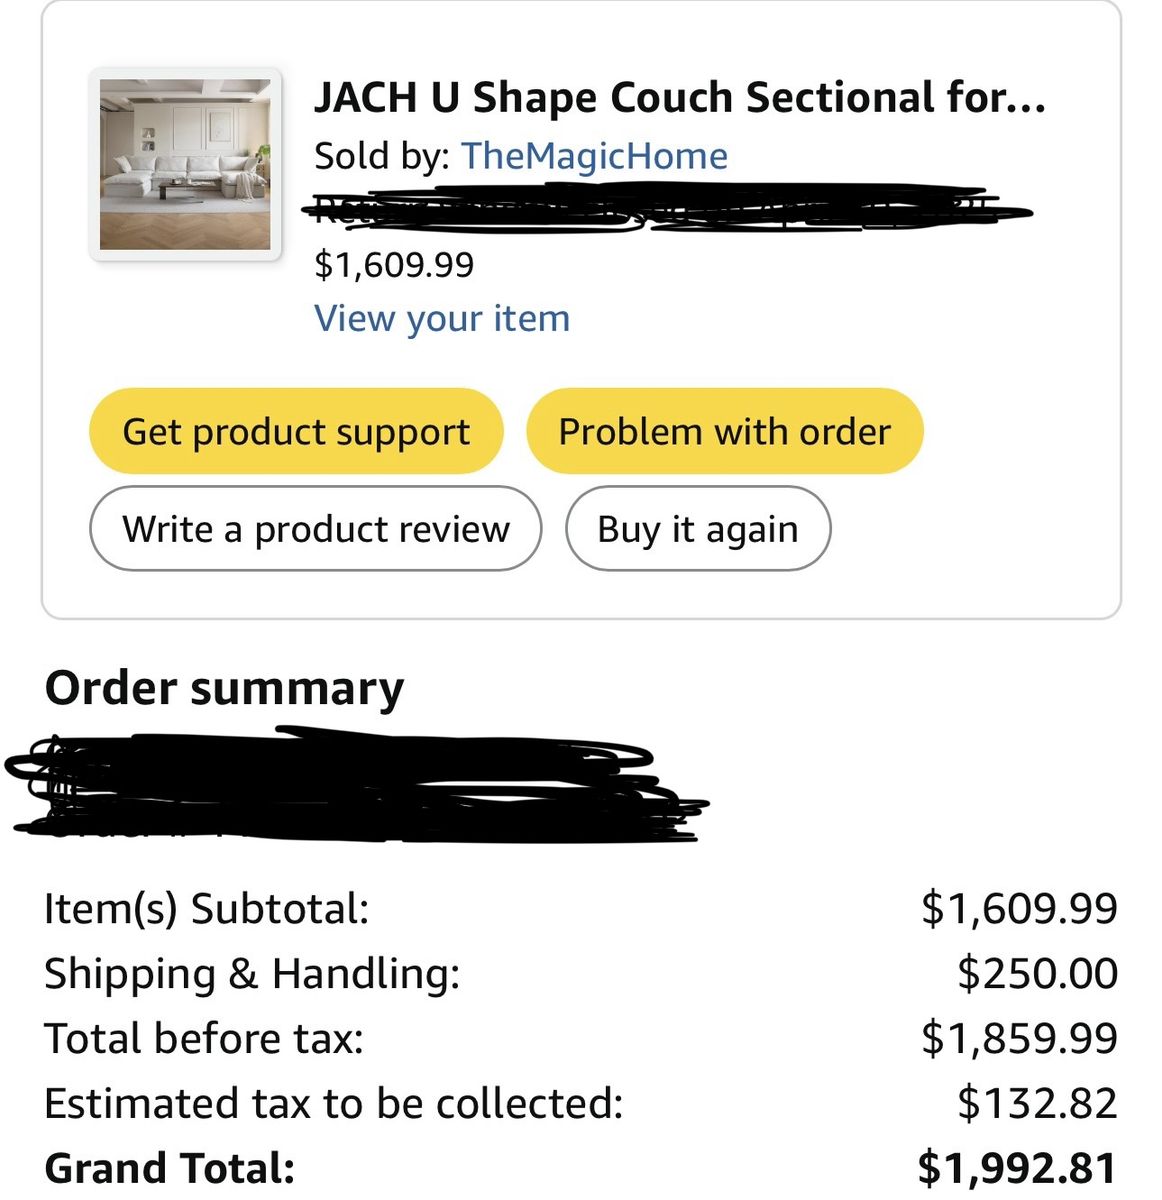Image resolution: width=1162 pixels, height=1200 pixels.
Task: Click the Item(s) Subtotal label
Action: (207, 908)
